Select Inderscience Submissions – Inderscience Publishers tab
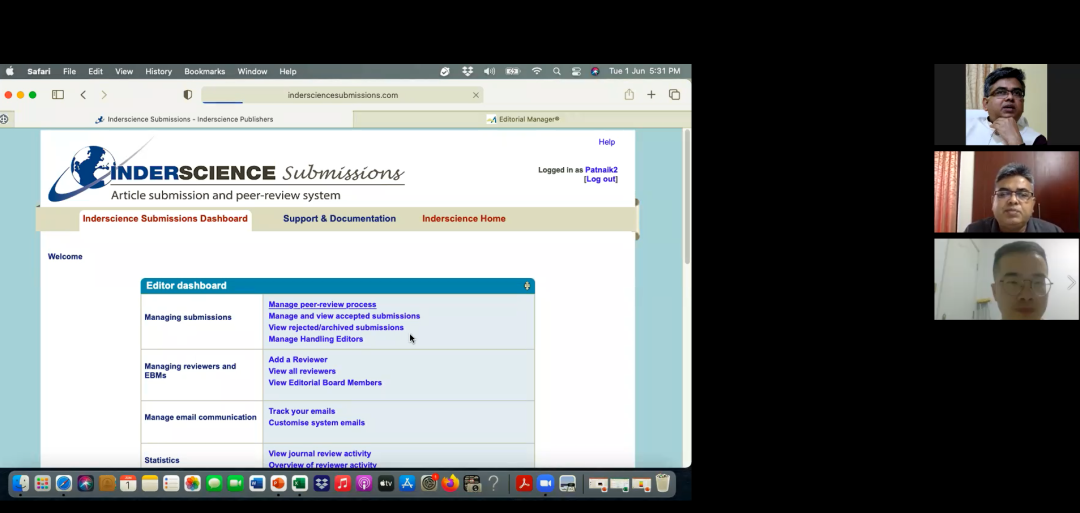The image size is (1080, 513). pos(183,119)
